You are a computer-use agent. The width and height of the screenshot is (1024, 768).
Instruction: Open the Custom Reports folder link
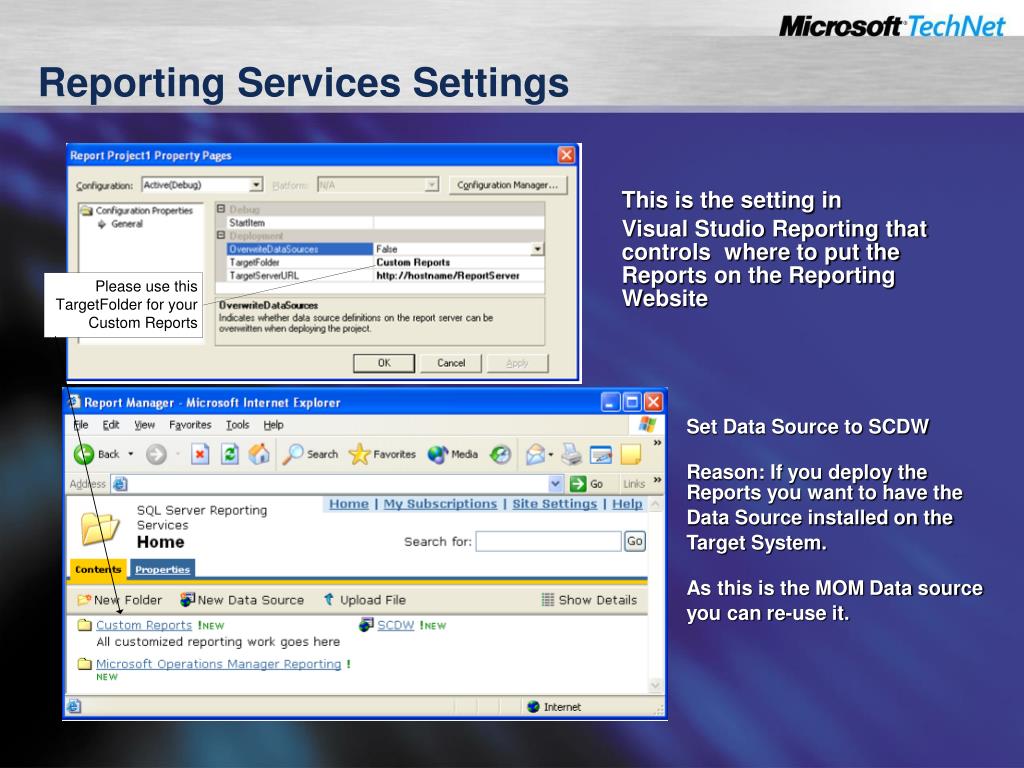pos(144,625)
